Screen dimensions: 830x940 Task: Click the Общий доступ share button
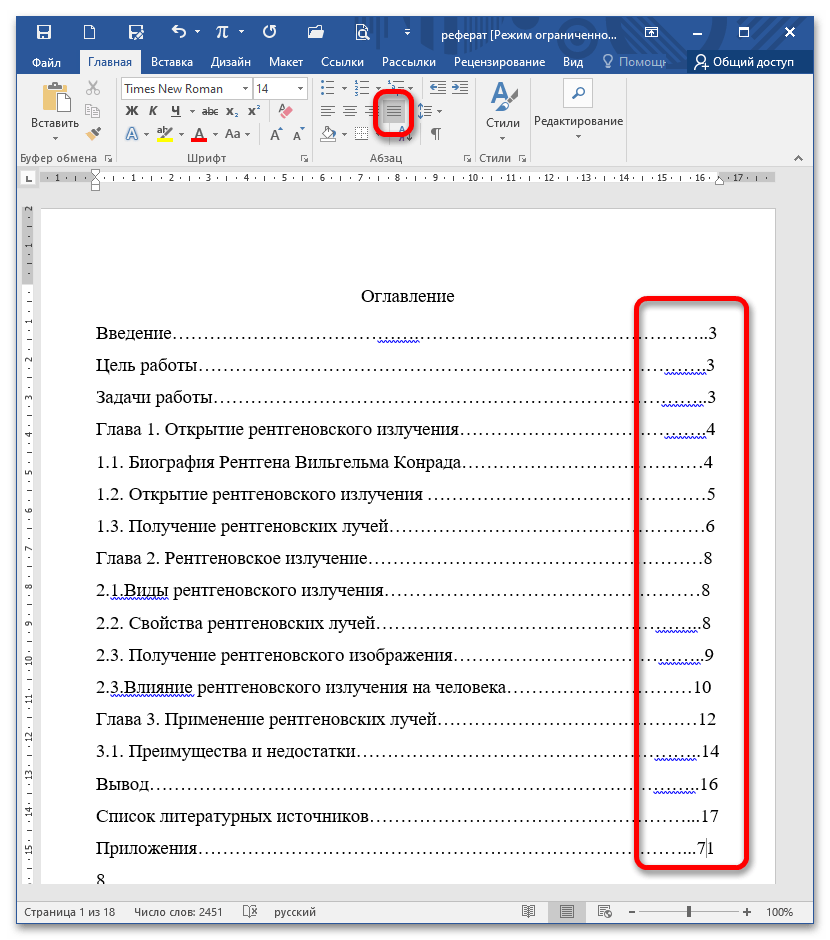(x=745, y=62)
